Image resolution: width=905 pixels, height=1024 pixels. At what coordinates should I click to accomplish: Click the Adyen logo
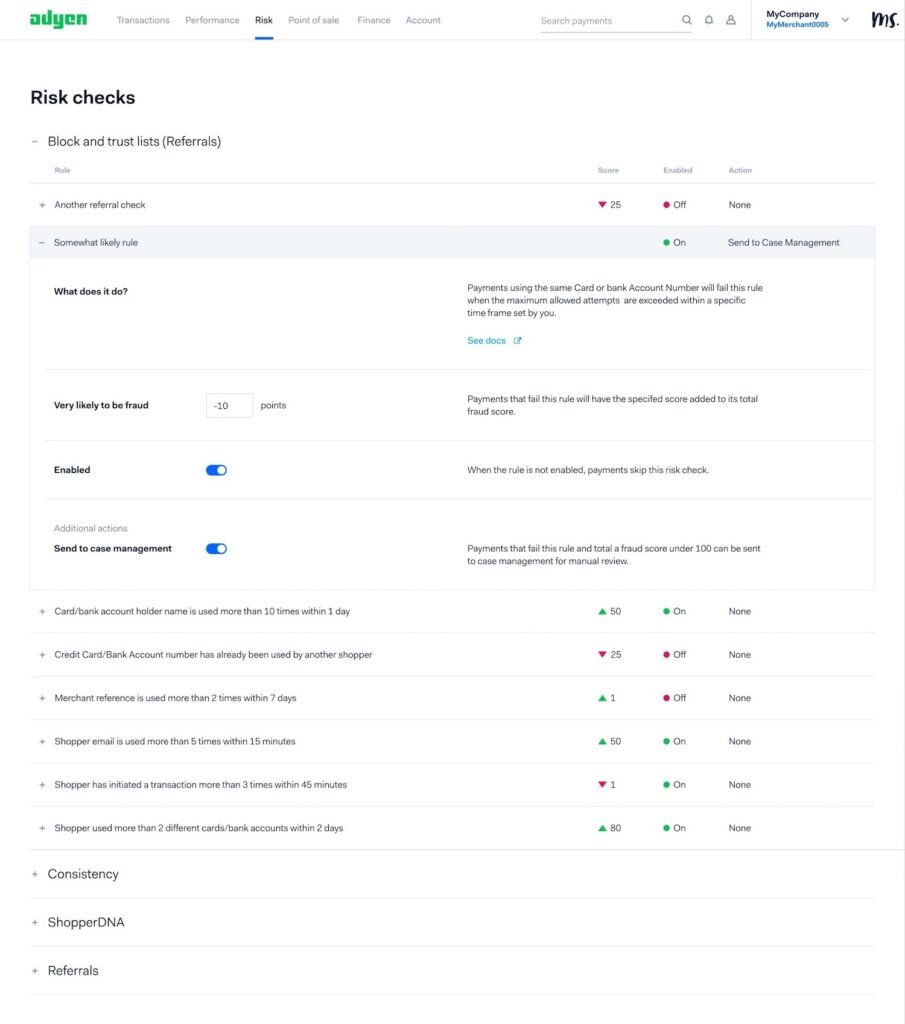(x=58, y=20)
